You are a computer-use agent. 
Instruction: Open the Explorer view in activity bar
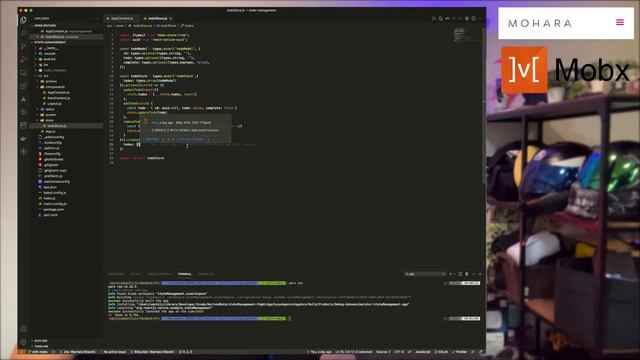point(23,20)
